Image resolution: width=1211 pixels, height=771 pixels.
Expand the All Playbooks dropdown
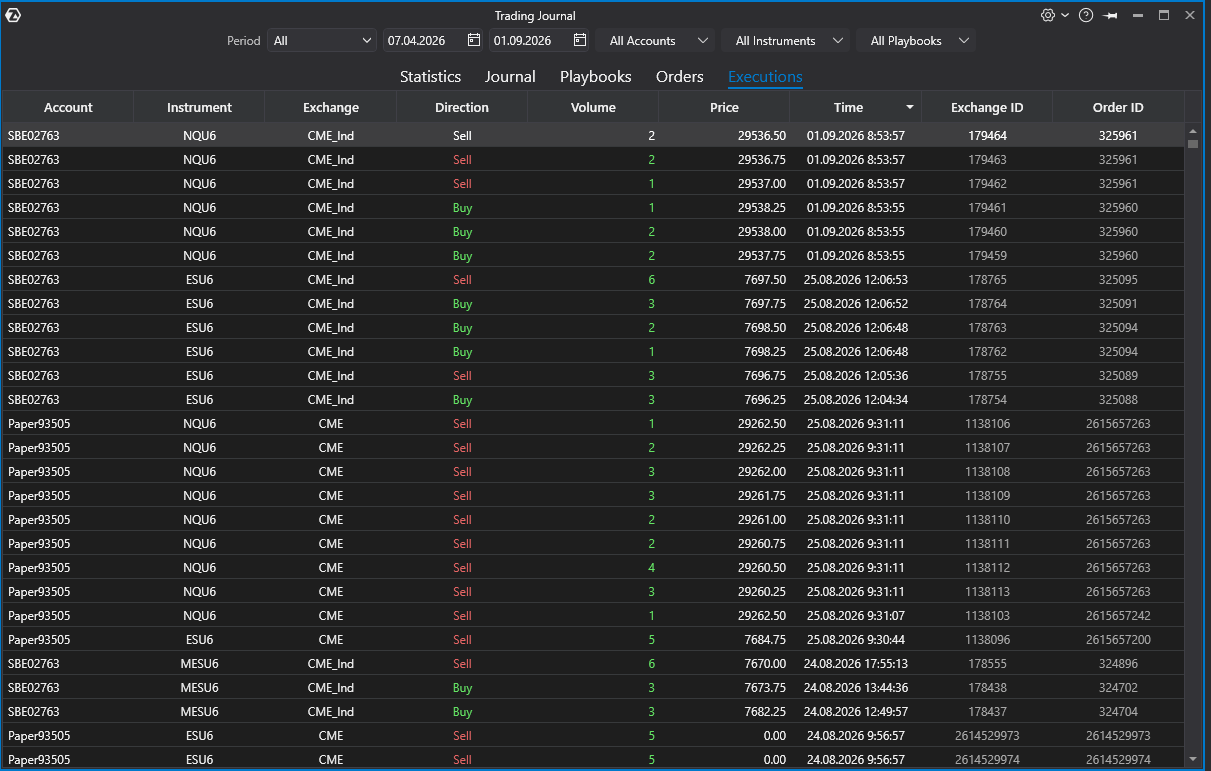pyautogui.click(x=916, y=41)
